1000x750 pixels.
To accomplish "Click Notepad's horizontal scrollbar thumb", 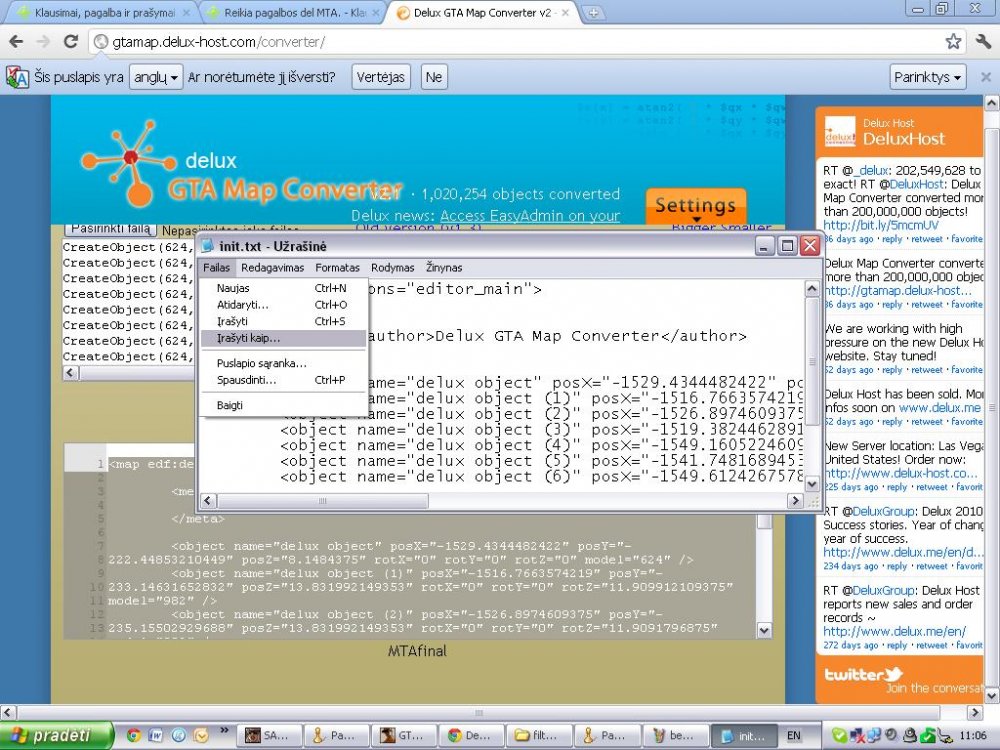I will [x=323, y=501].
